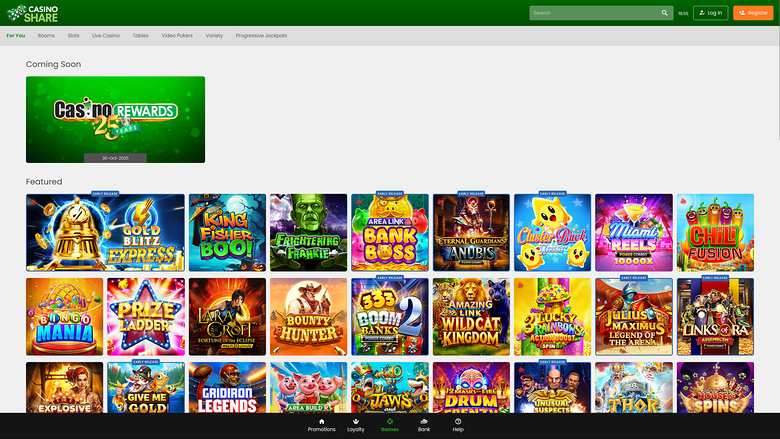The height and width of the screenshot is (439, 780).
Task: Select the Progressive Jackpots tab
Action: [261, 35]
